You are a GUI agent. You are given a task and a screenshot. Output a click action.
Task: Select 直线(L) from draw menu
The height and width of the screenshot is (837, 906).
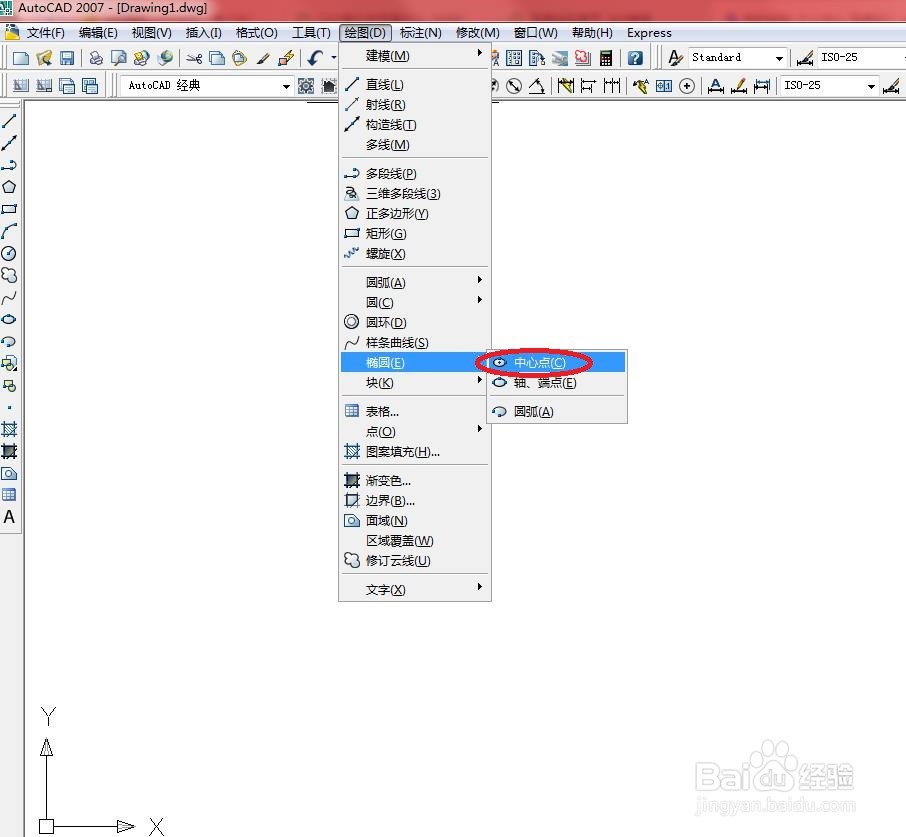(x=415, y=85)
